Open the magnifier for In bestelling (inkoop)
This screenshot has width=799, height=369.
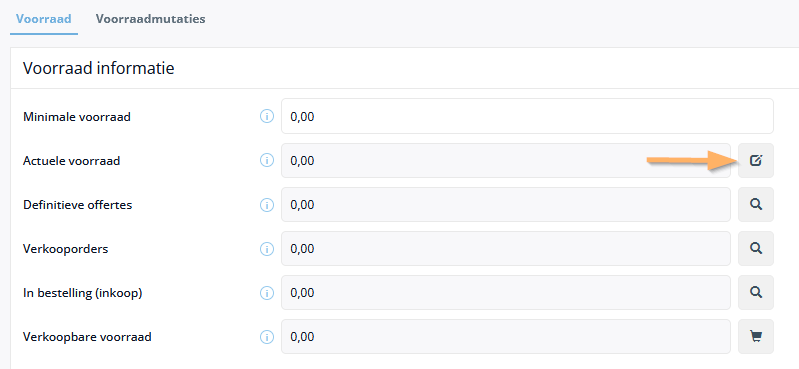756,293
